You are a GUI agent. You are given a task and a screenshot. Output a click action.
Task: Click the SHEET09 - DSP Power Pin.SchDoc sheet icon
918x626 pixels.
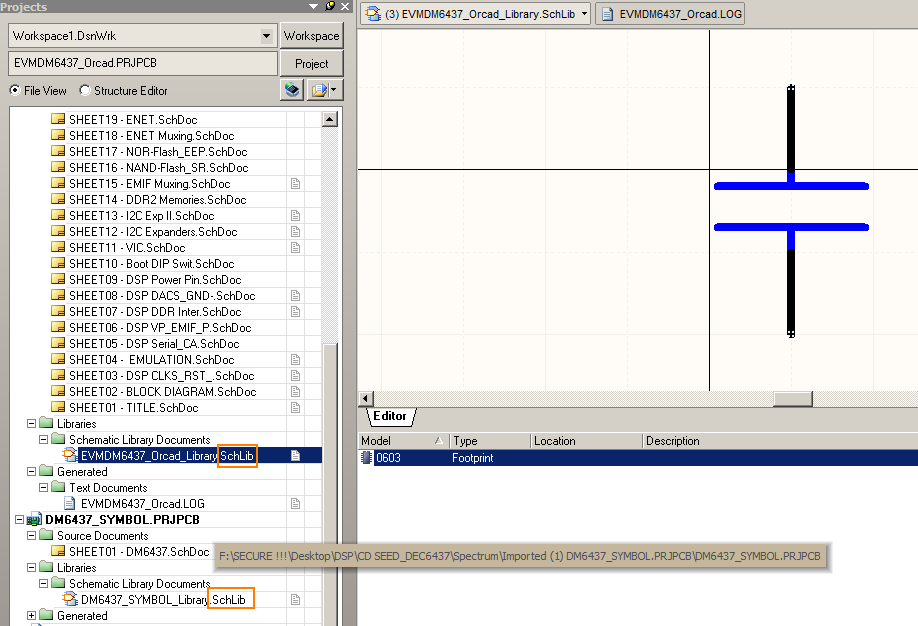pyautogui.click(x=58, y=279)
